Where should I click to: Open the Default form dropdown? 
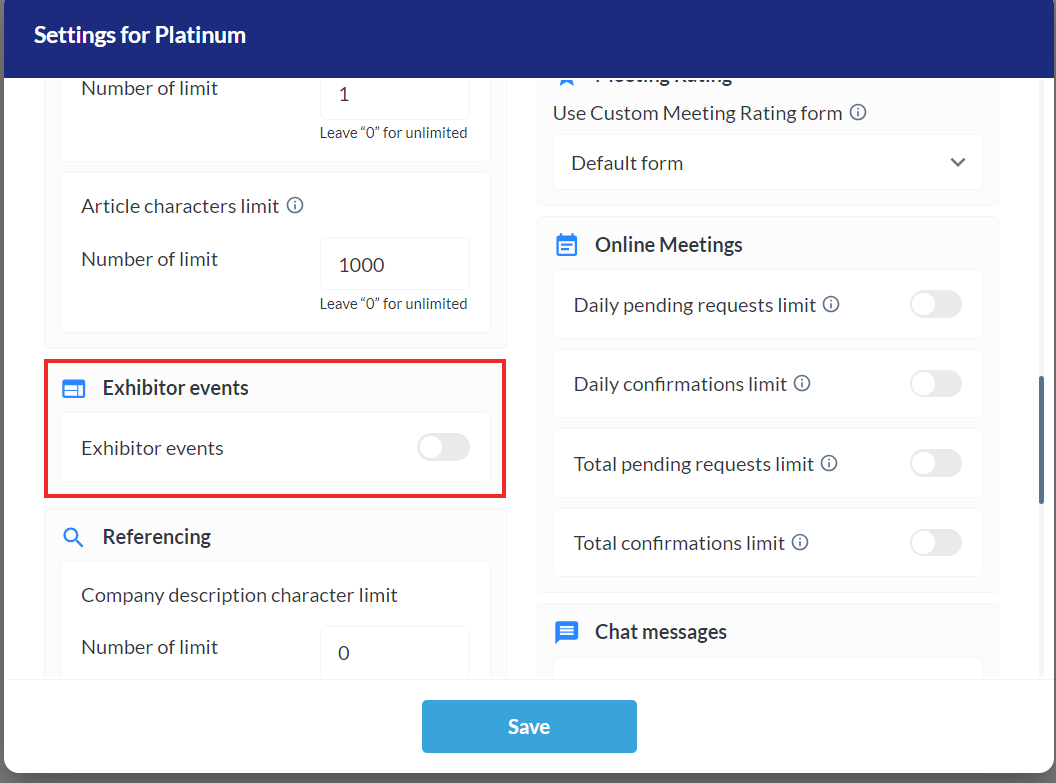click(x=767, y=163)
